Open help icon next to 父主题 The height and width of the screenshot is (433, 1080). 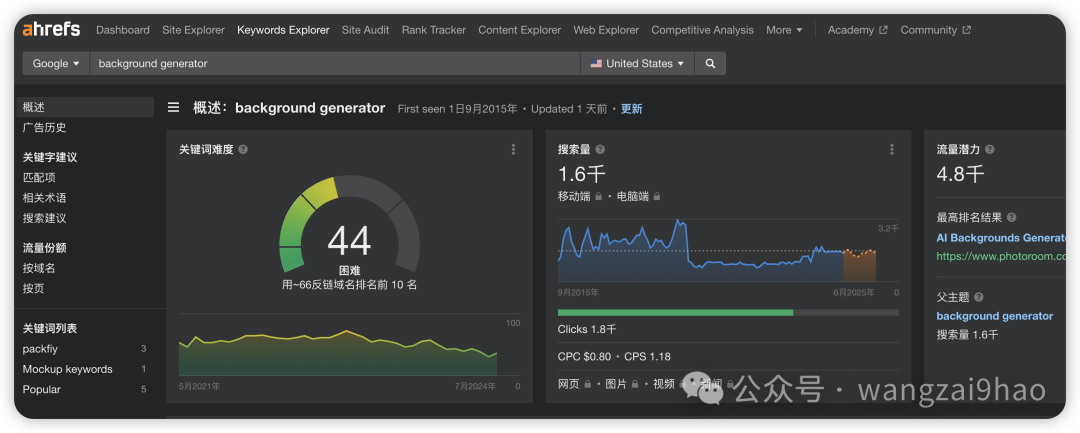point(979,297)
